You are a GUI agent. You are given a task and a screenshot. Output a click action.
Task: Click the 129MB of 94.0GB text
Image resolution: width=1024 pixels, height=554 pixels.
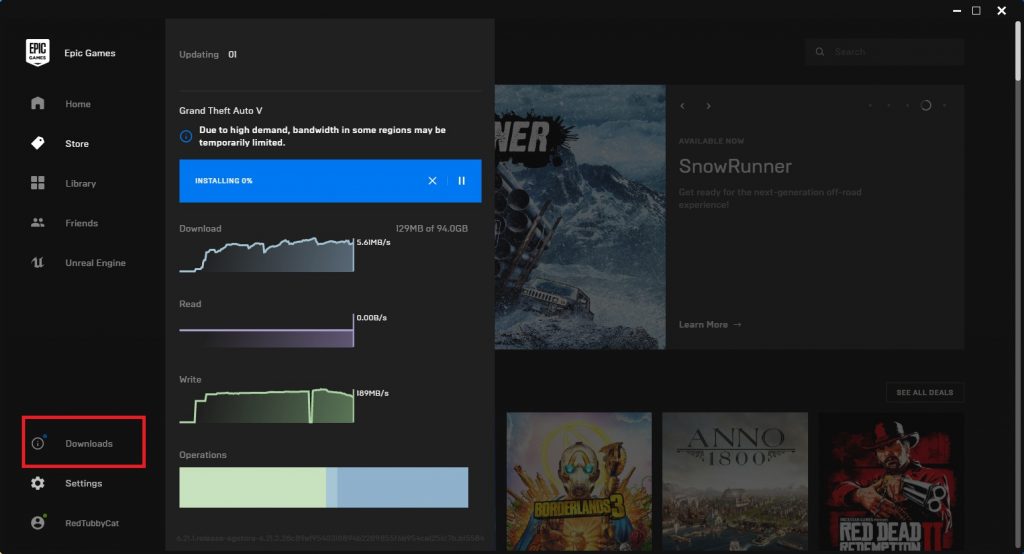432,229
